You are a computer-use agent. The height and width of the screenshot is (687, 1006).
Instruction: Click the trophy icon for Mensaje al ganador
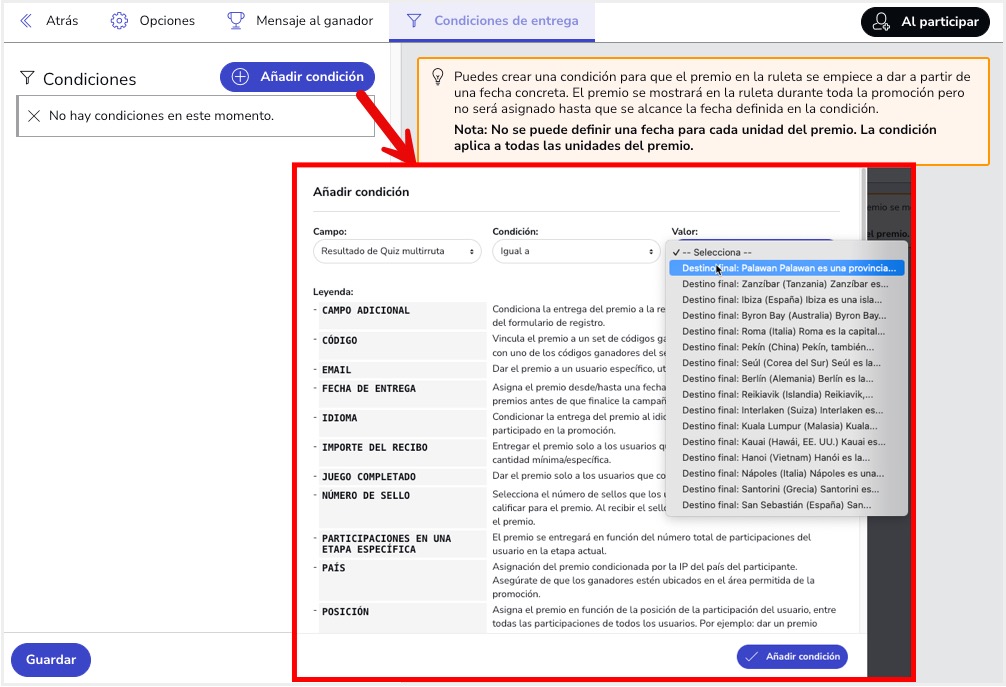[237, 19]
